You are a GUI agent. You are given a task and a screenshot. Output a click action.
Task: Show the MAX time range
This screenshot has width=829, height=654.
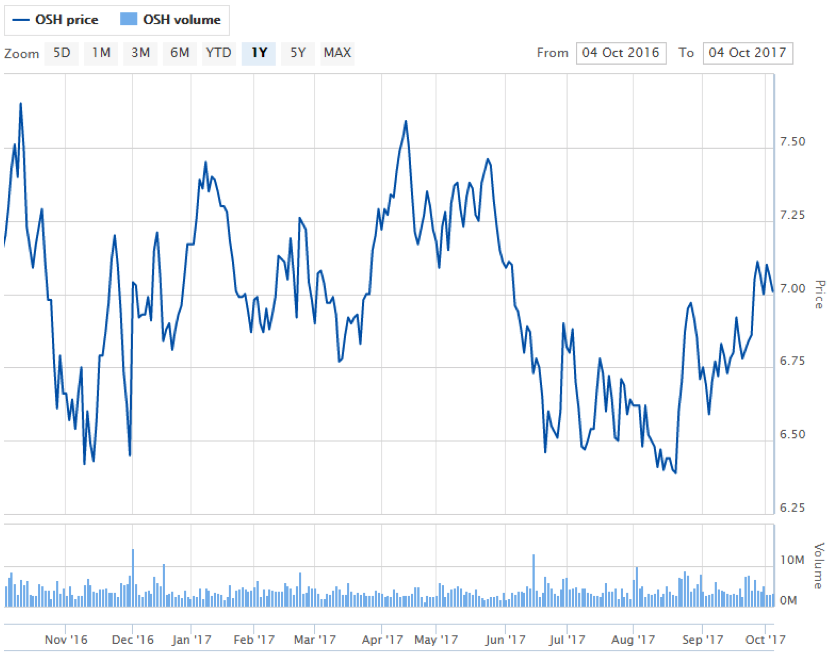pyautogui.click(x=337, y=53)
